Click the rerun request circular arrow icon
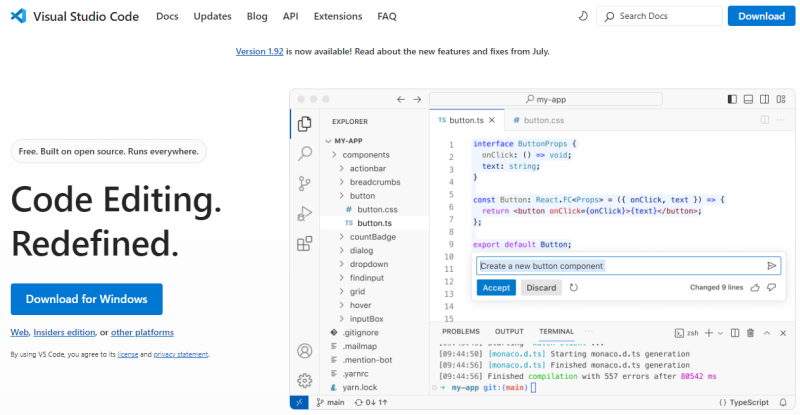Viewport: 800px width, 415px height. coord(573,288)
